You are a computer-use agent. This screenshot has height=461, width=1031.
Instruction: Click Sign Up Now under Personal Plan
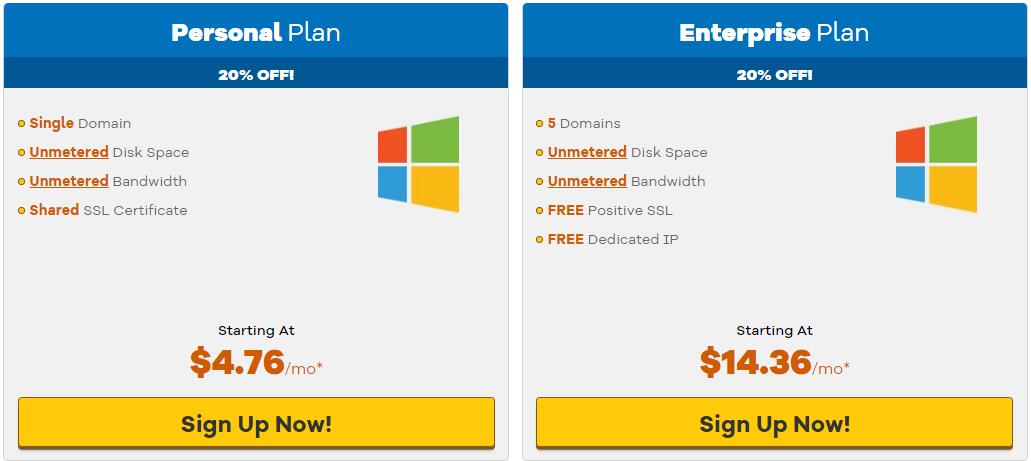click(x=256, y=423)
